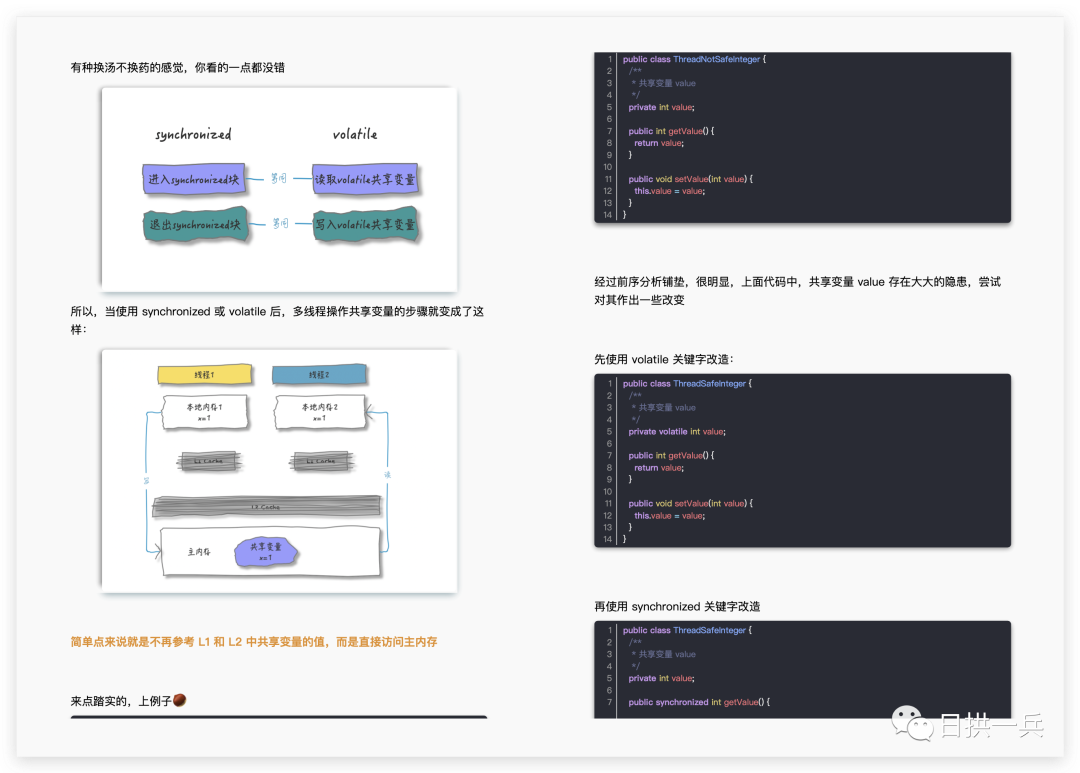The height and width of the screenshot is (773, 1080).
Task: Select the yellow 线程1 box
Action: [x=205, y=374]
